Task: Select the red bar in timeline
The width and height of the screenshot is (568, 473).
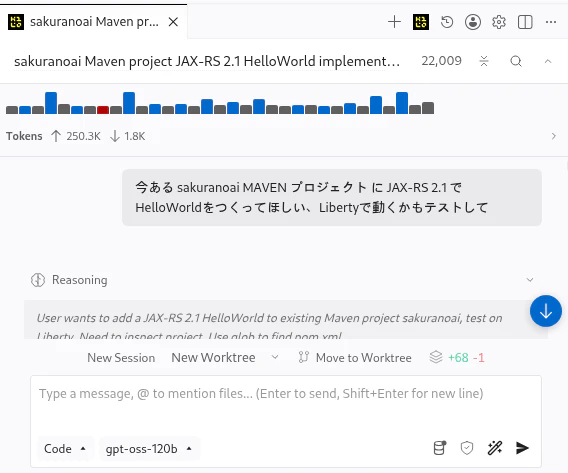Action: pos(103,110)
